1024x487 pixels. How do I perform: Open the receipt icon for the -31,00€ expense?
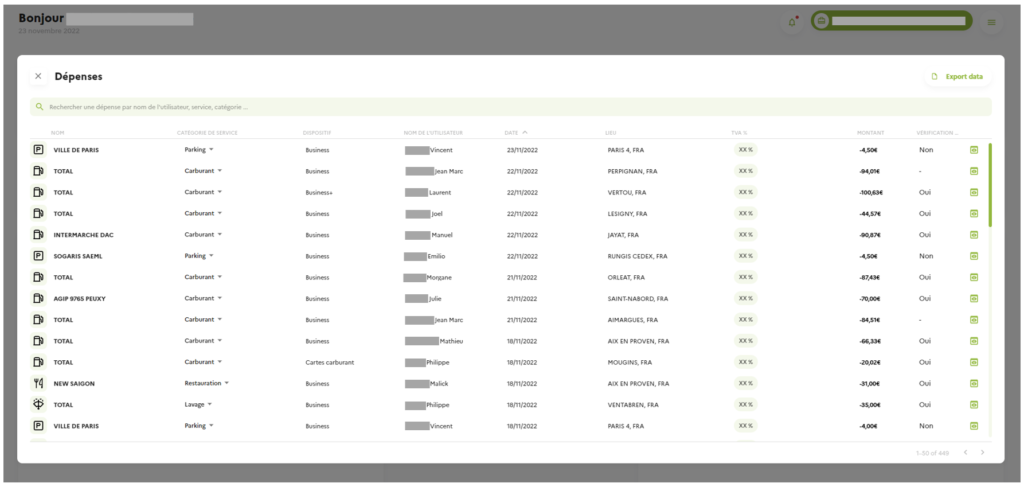(x=974, y=383)
